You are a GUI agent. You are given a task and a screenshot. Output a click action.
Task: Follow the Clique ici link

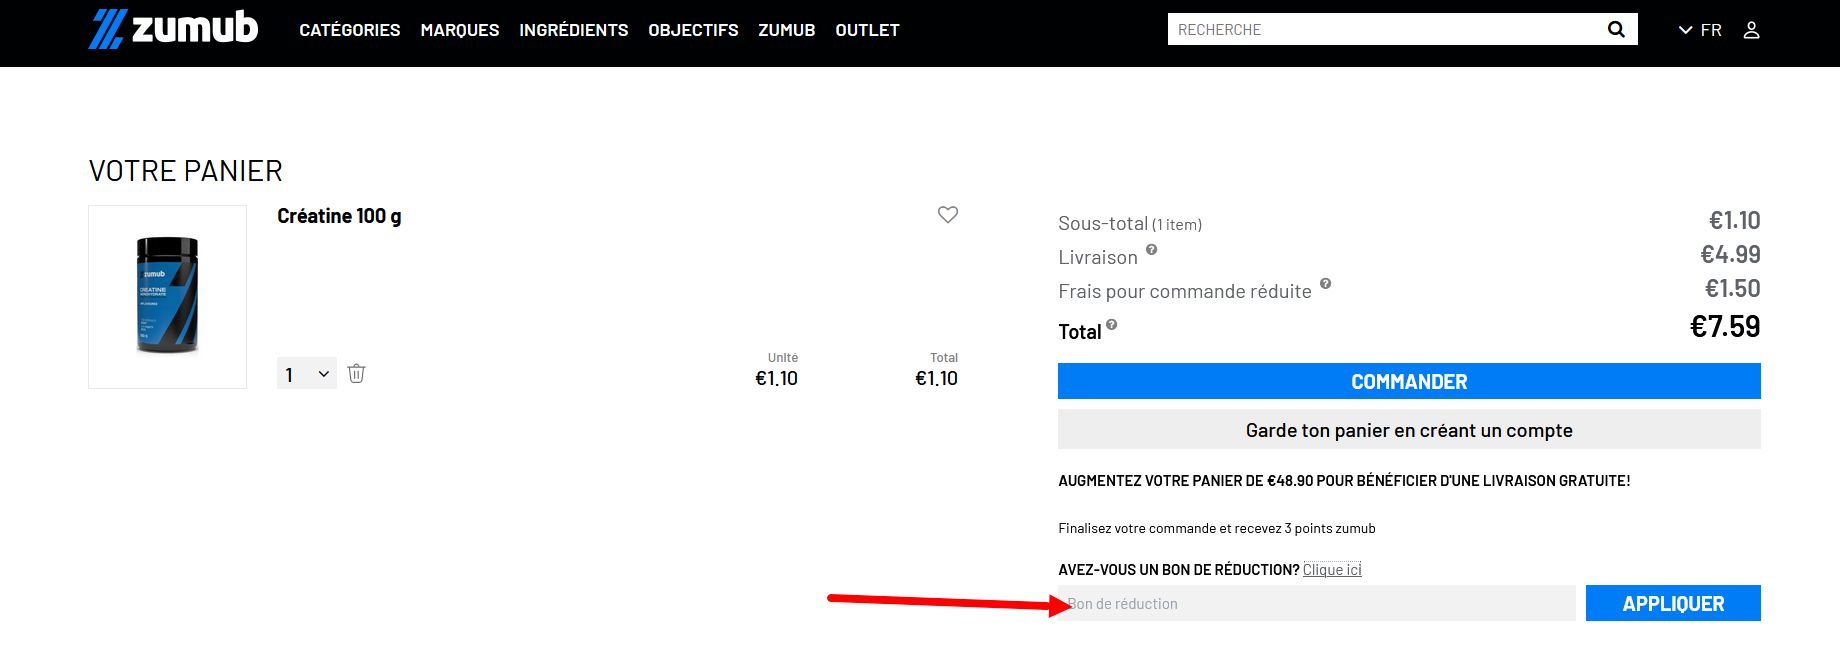tap(1332, 570)
